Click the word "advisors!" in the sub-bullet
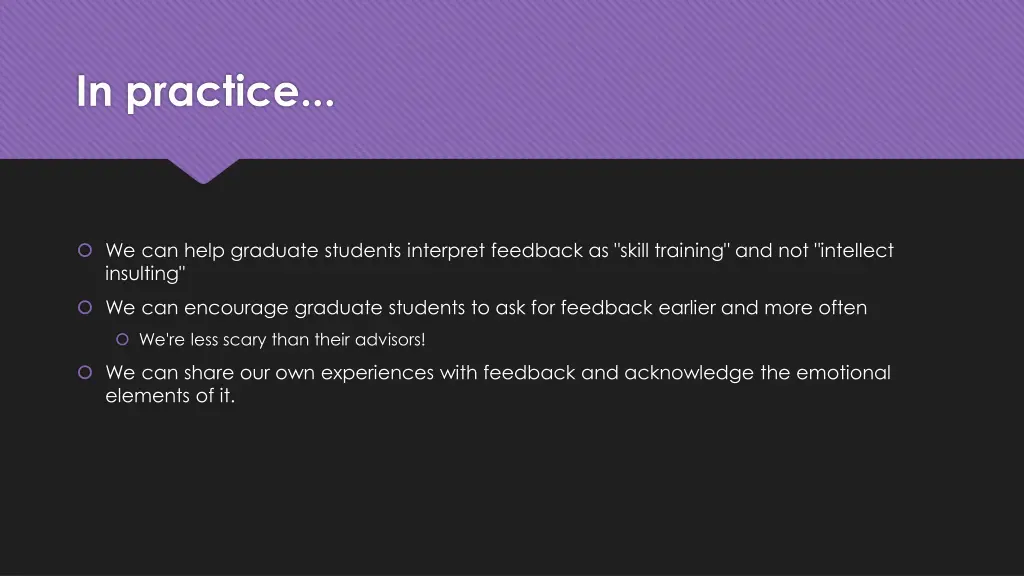The image size is (1024, 576). [x=390, y=340]
